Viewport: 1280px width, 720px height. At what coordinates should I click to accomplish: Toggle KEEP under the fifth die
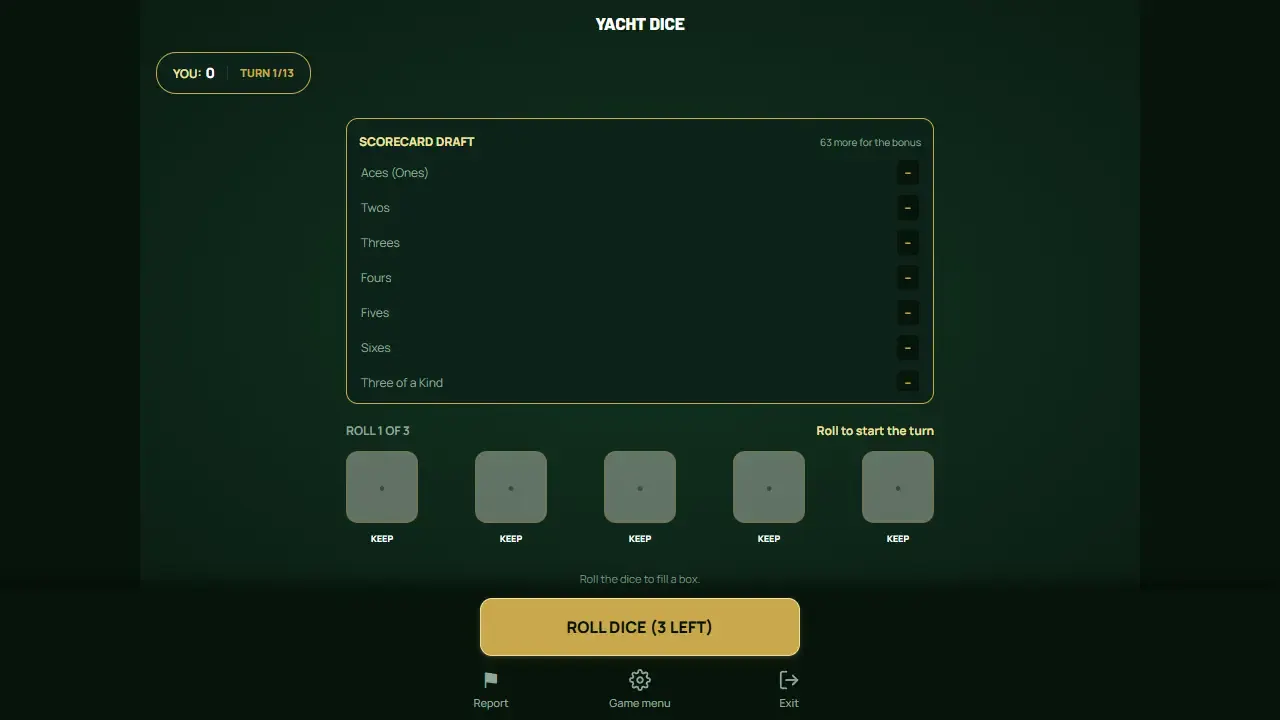click(x=898, y=539)
